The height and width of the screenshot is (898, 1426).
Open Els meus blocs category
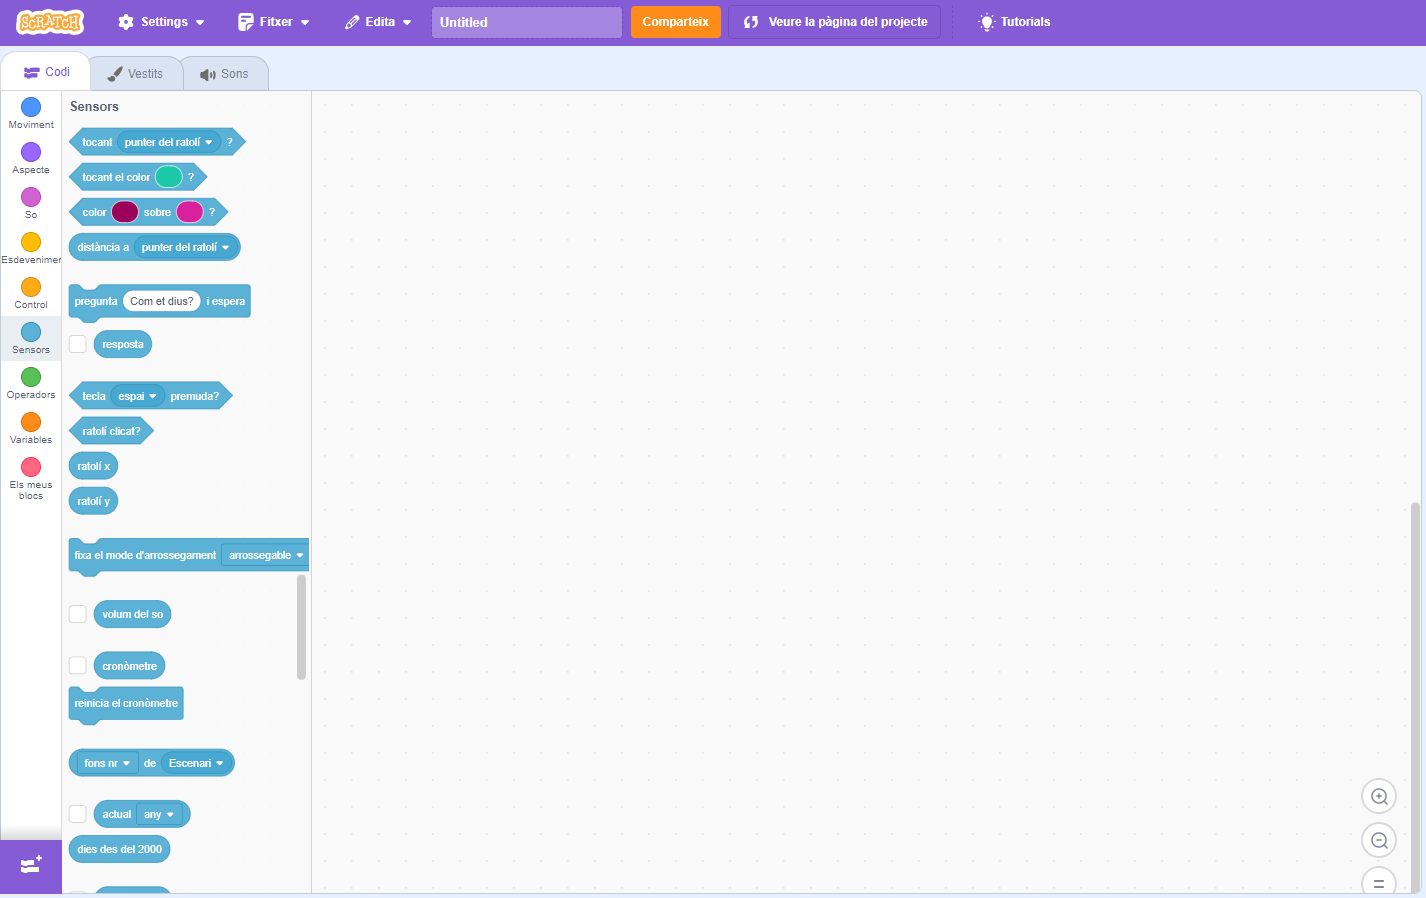tap(31, 467)
